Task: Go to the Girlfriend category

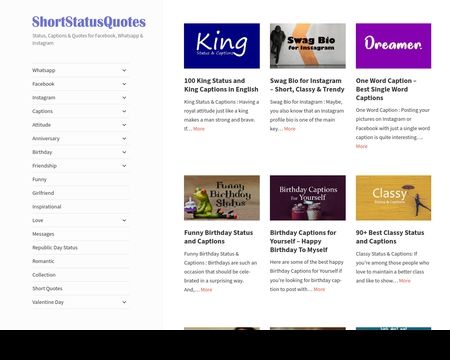Action: click(x=43, y=193)
